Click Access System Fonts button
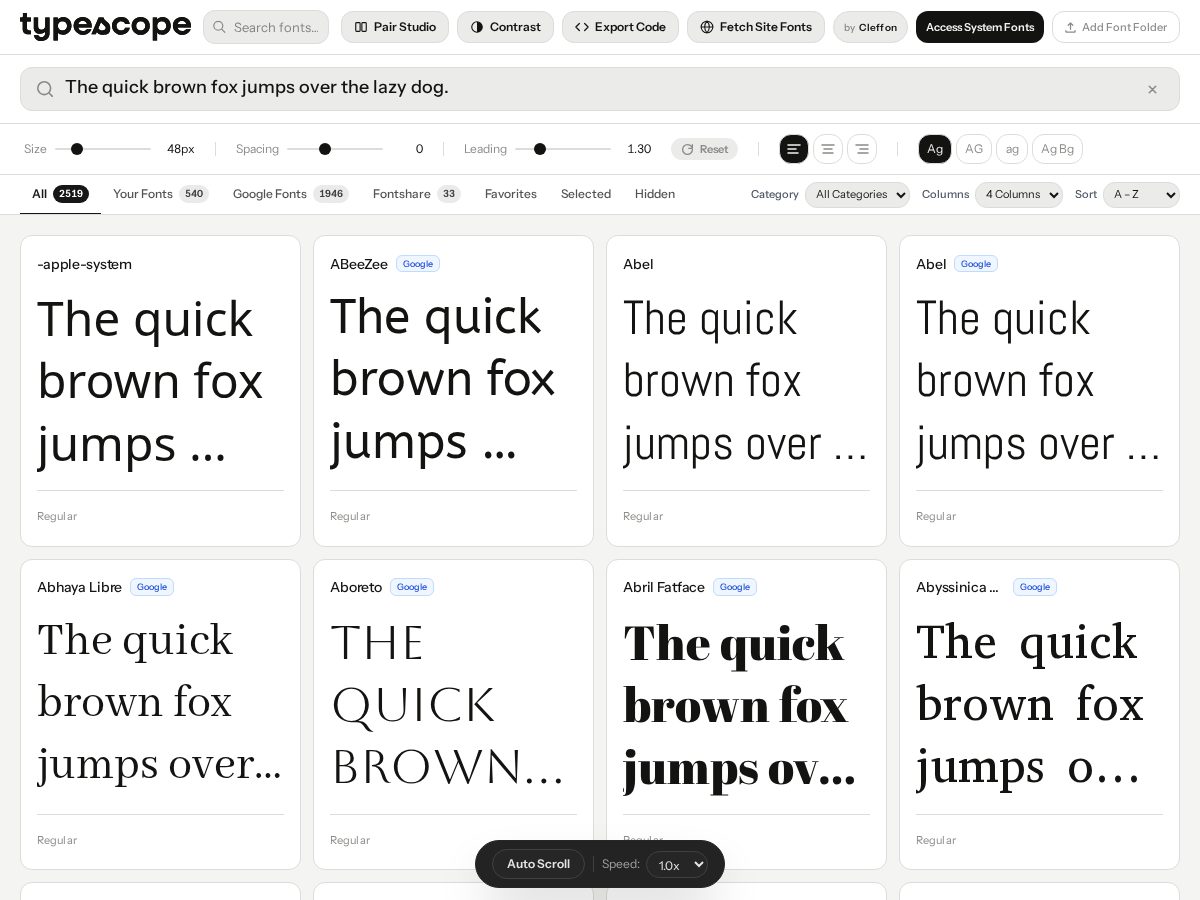The width and height of the screenshot is (1200, 900). click(980, 27)
